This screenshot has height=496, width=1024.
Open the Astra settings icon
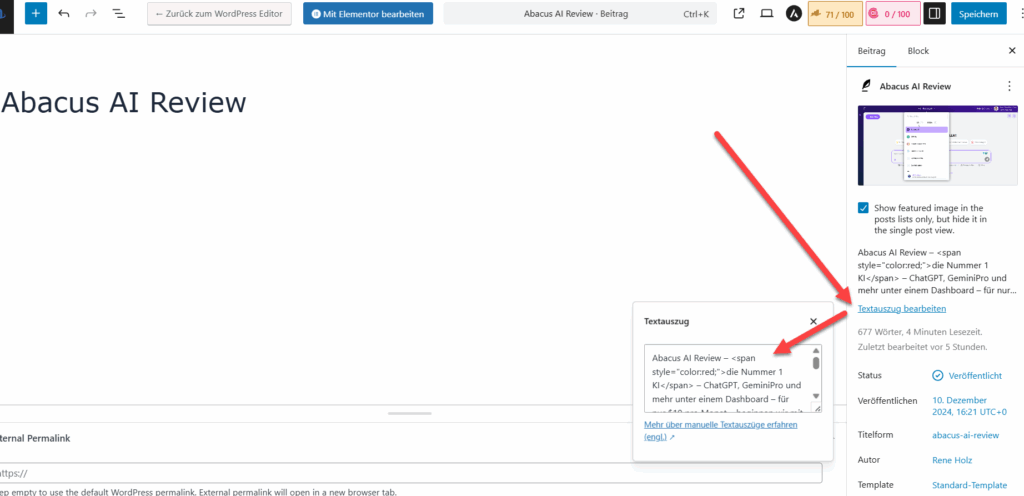pos(793,14)
